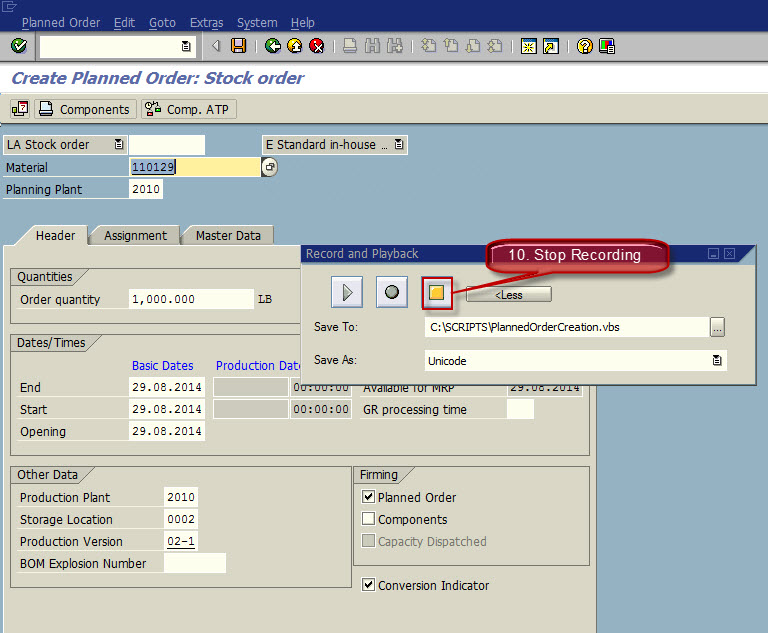Open the Save As Unicode dropdown
The height and width of the screenshot is (633, 768).
716,361
